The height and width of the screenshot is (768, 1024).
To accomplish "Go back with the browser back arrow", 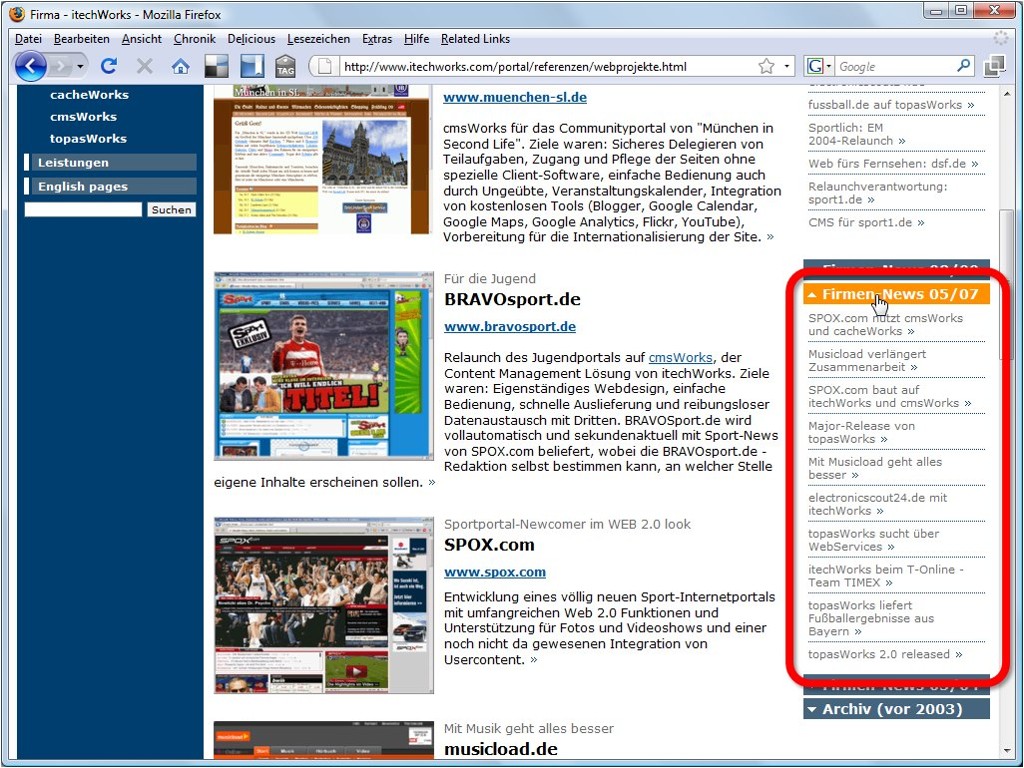I will tap(31, 66).
